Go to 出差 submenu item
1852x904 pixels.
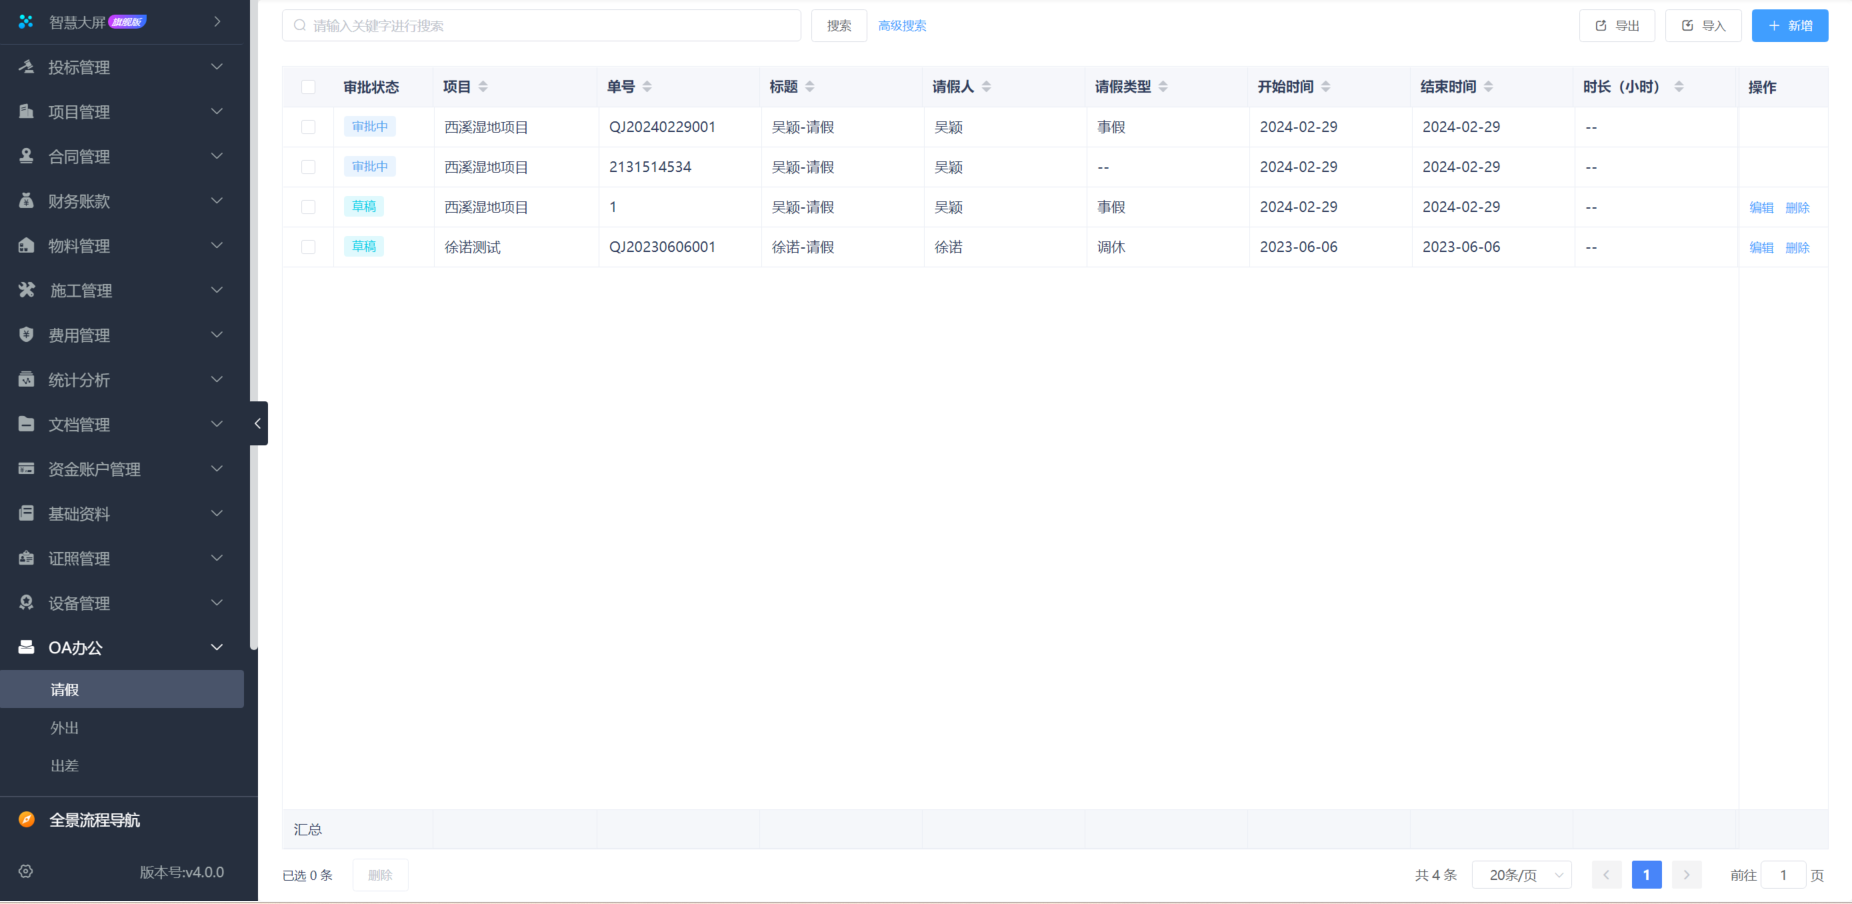coord(65,766)
